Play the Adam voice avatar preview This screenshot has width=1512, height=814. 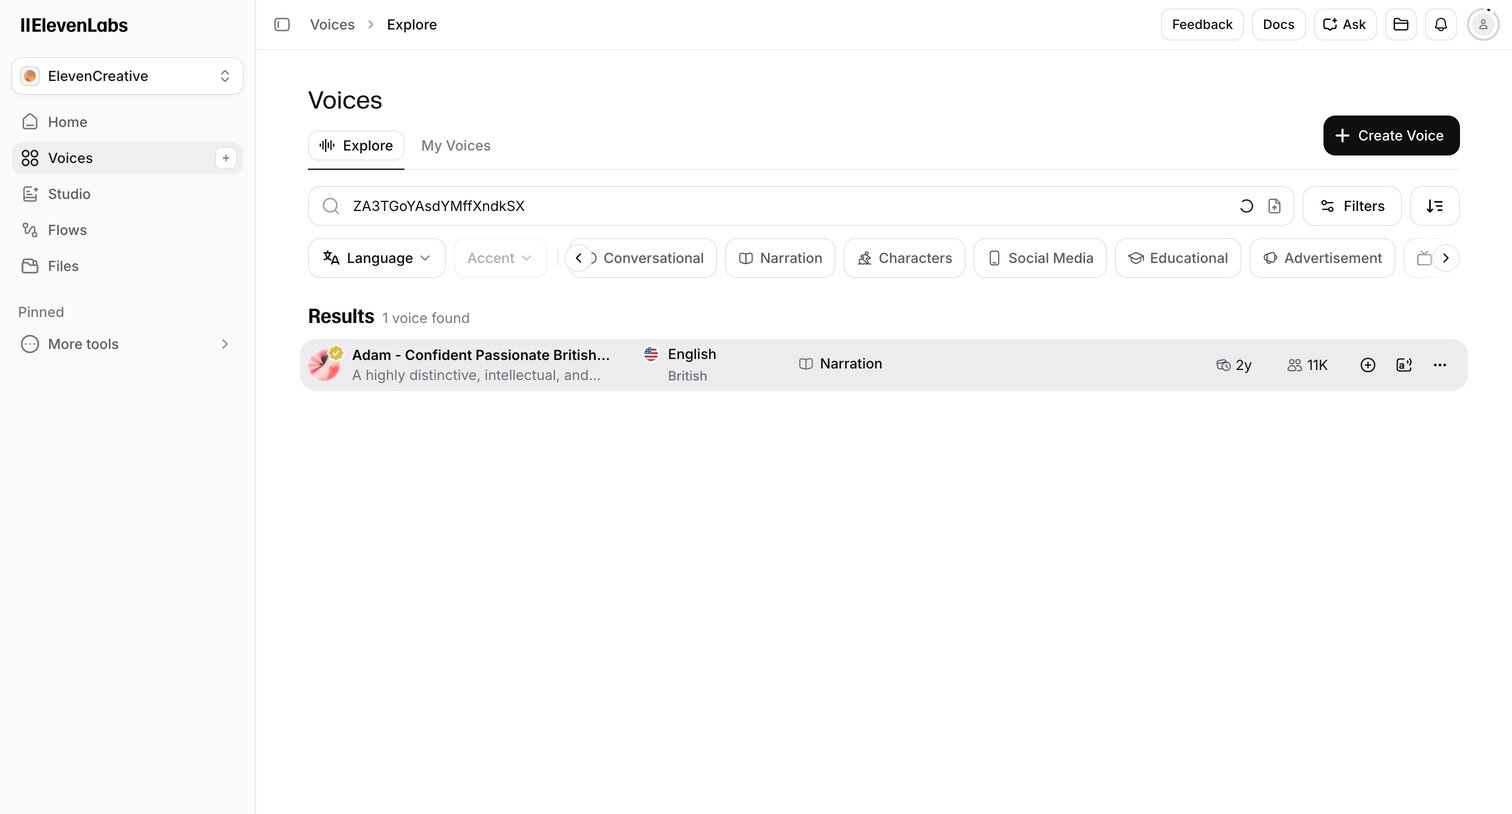(324, 365)
